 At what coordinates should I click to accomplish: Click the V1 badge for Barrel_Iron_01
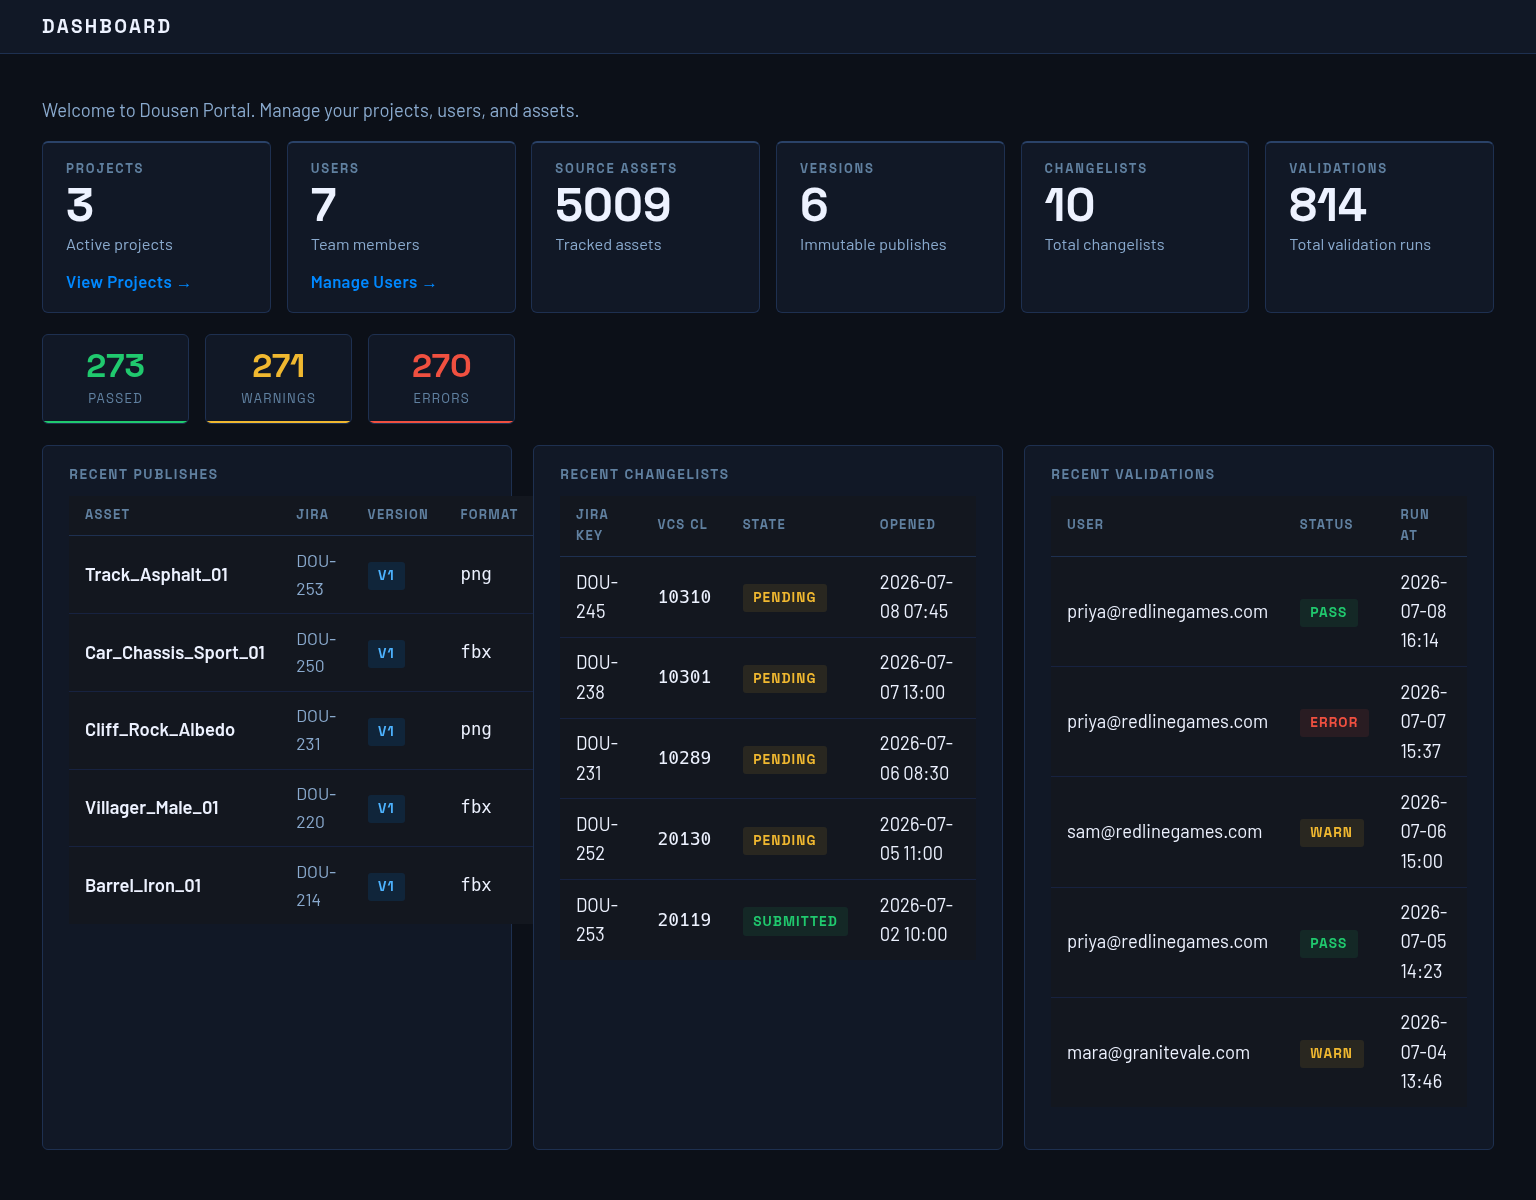386,887
